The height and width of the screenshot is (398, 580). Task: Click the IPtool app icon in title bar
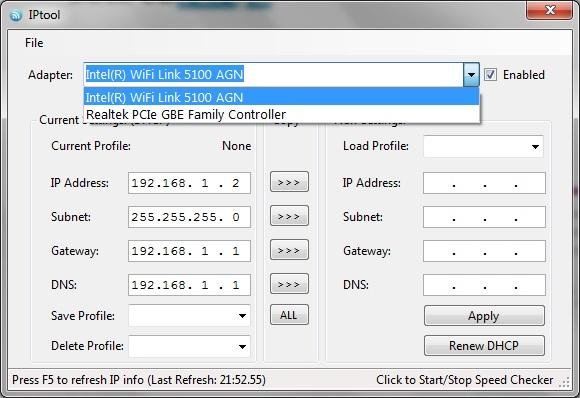pos(16,15)
